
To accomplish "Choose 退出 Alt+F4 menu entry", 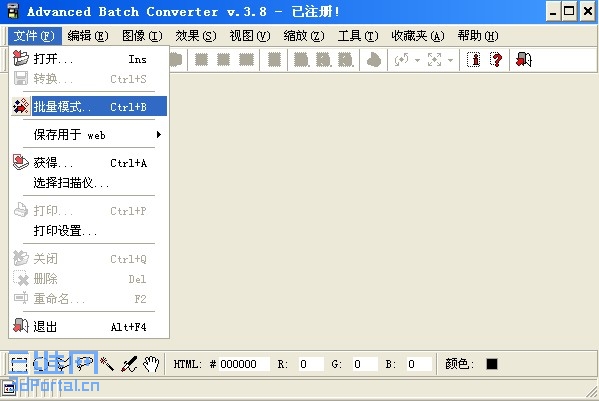I will pyautogui.click(x=89, y=327).
